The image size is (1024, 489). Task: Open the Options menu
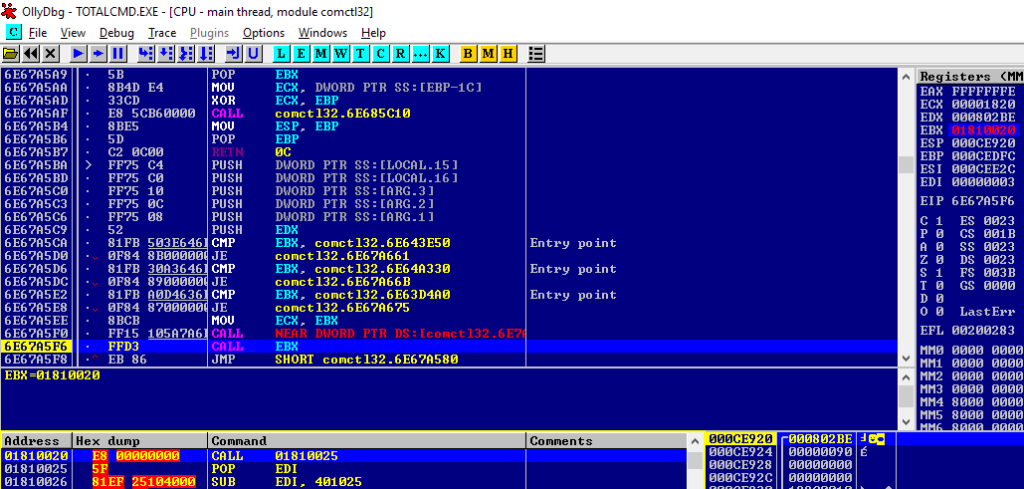pyautogui.click(x=263, y=33)
